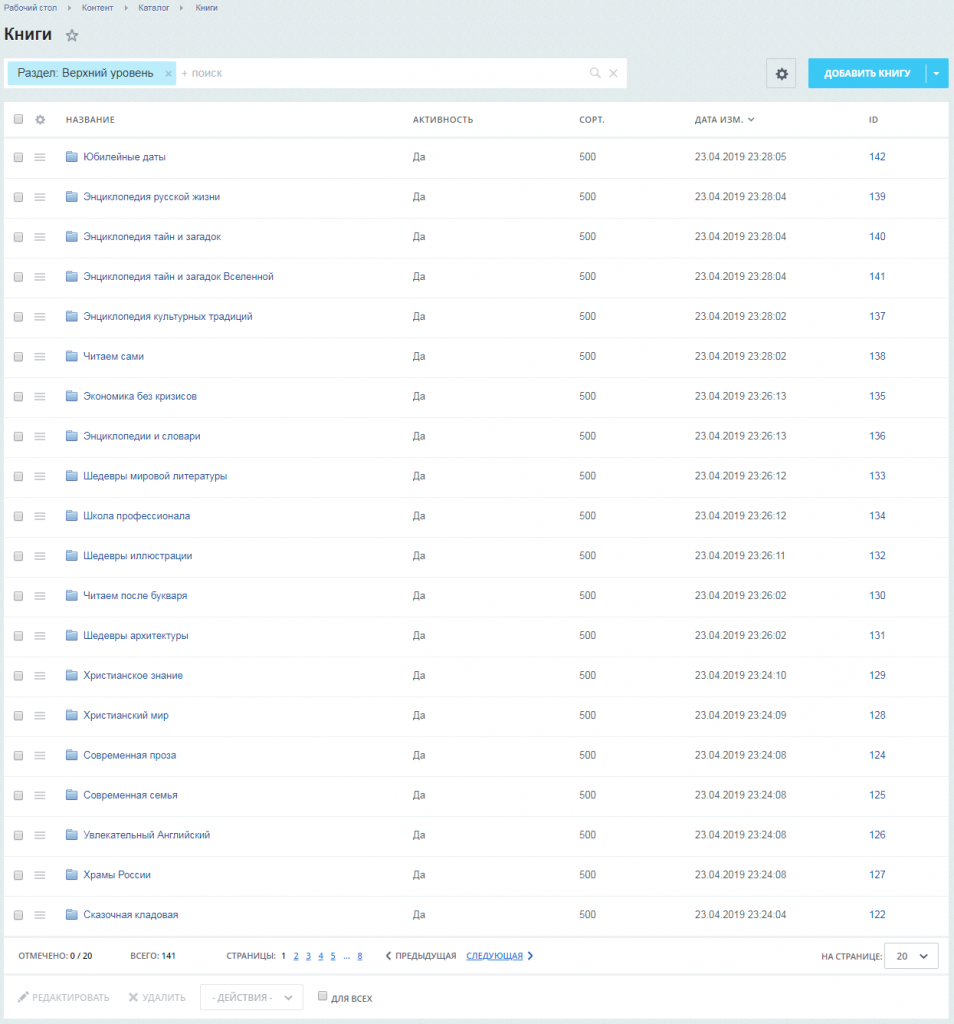Click the folder icon of Сказочная кладовая
Image resolution: width=954 pixels, height=1024 pixels.
tap(72, 914)
